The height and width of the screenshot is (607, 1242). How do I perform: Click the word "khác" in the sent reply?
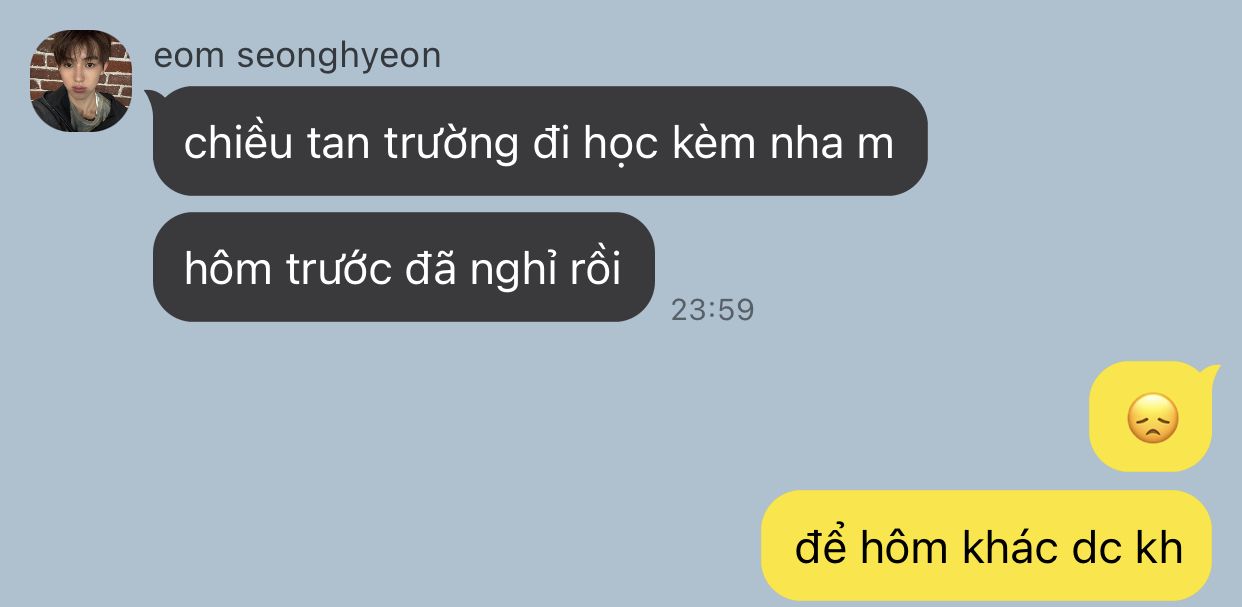(x=1001, y=547)
